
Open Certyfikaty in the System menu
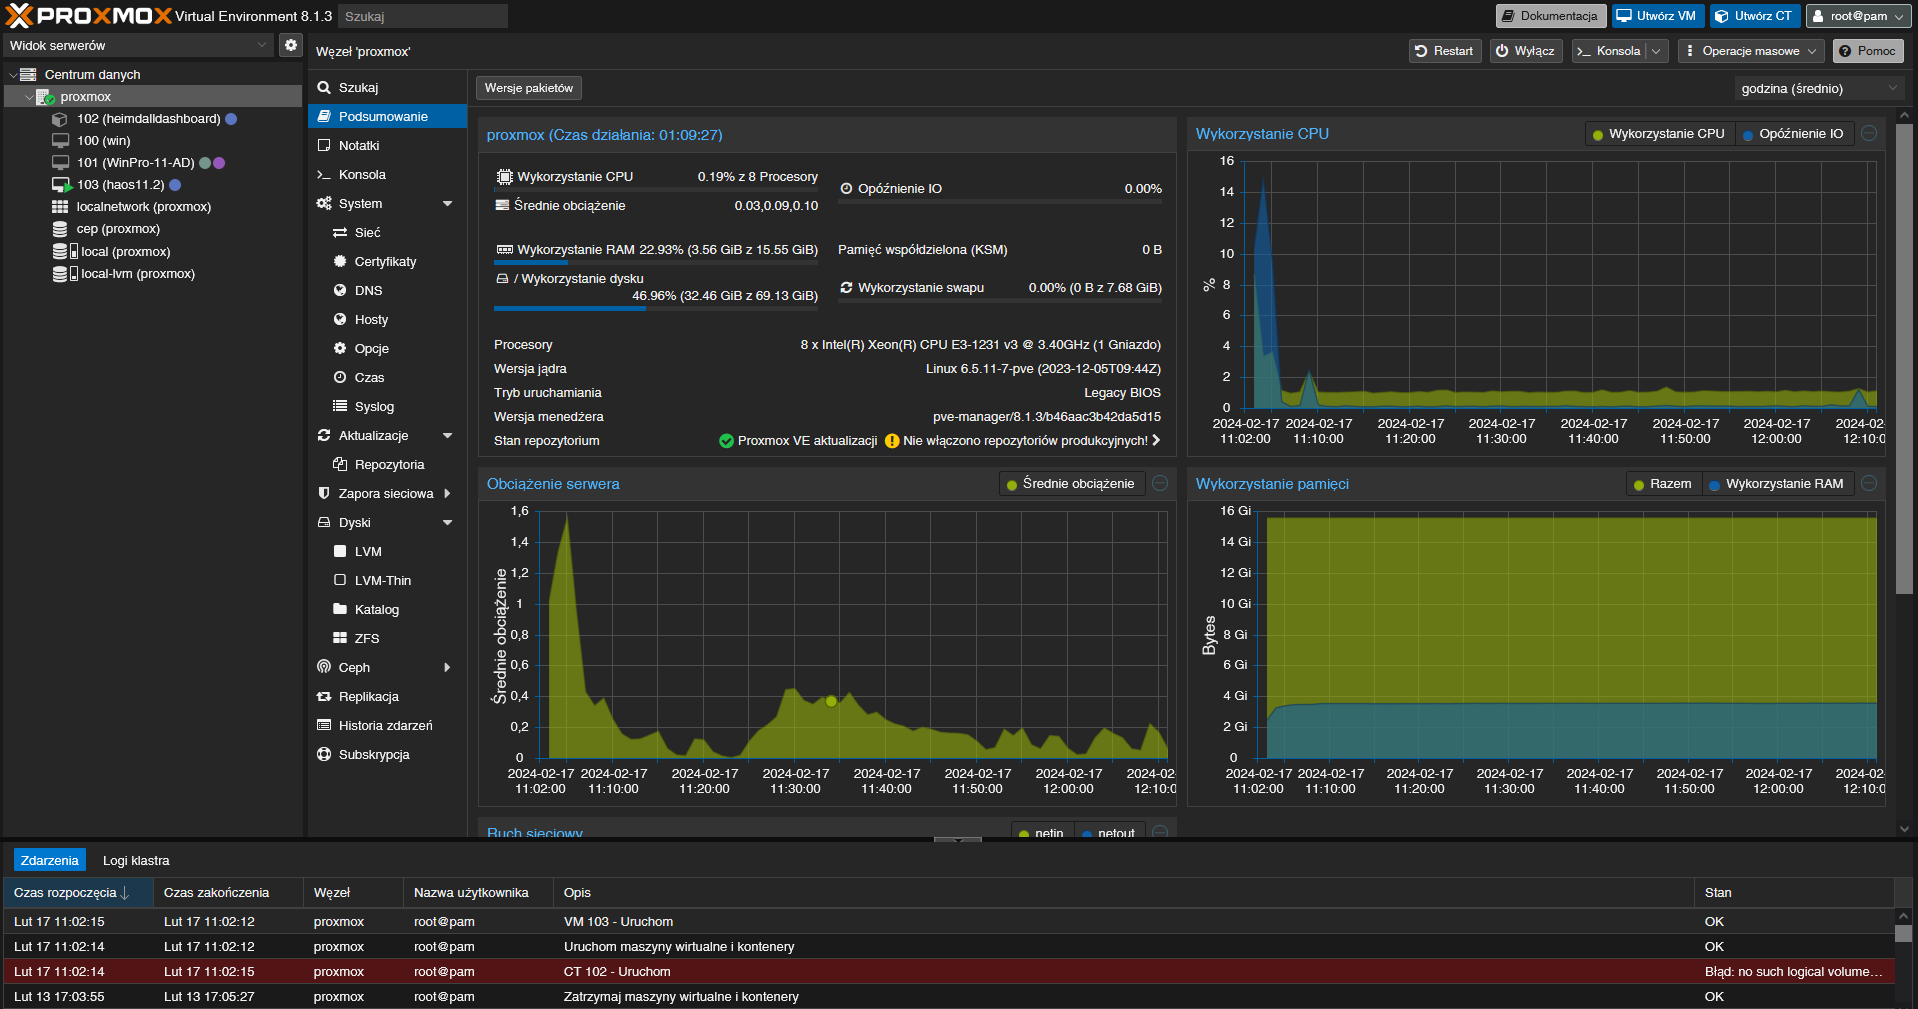385,262
